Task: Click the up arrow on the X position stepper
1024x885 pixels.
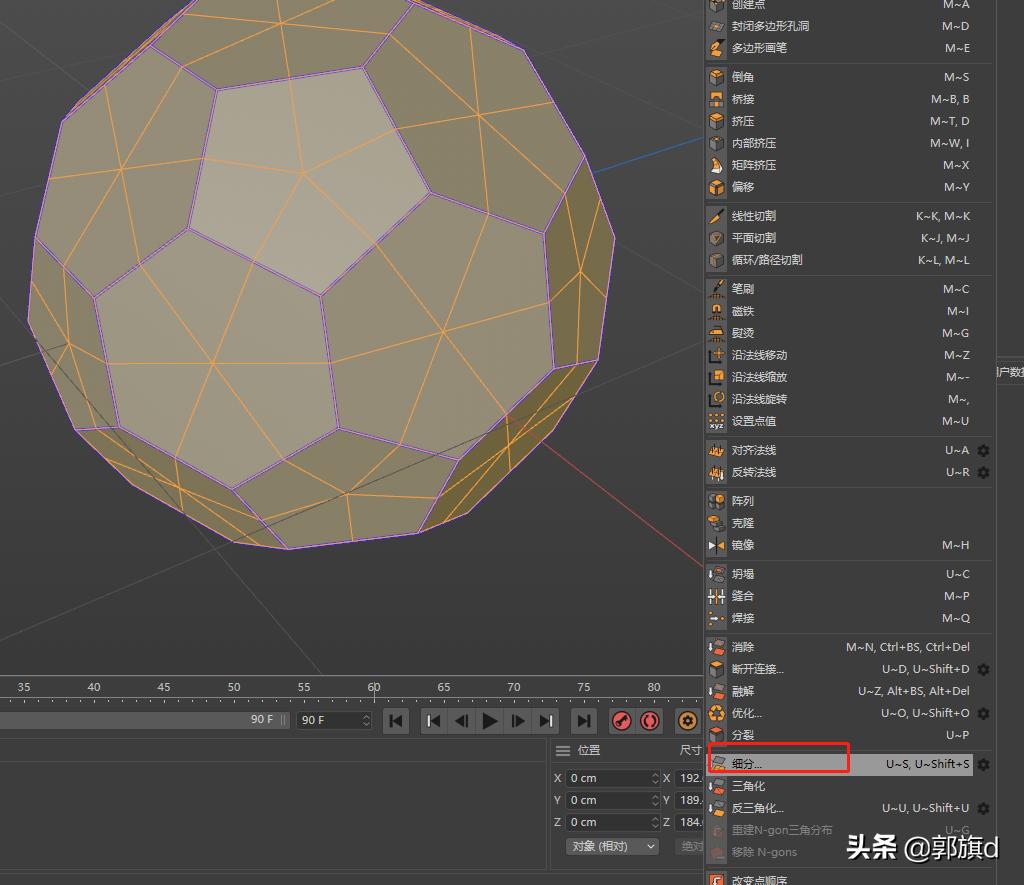Action: [656, 774]
